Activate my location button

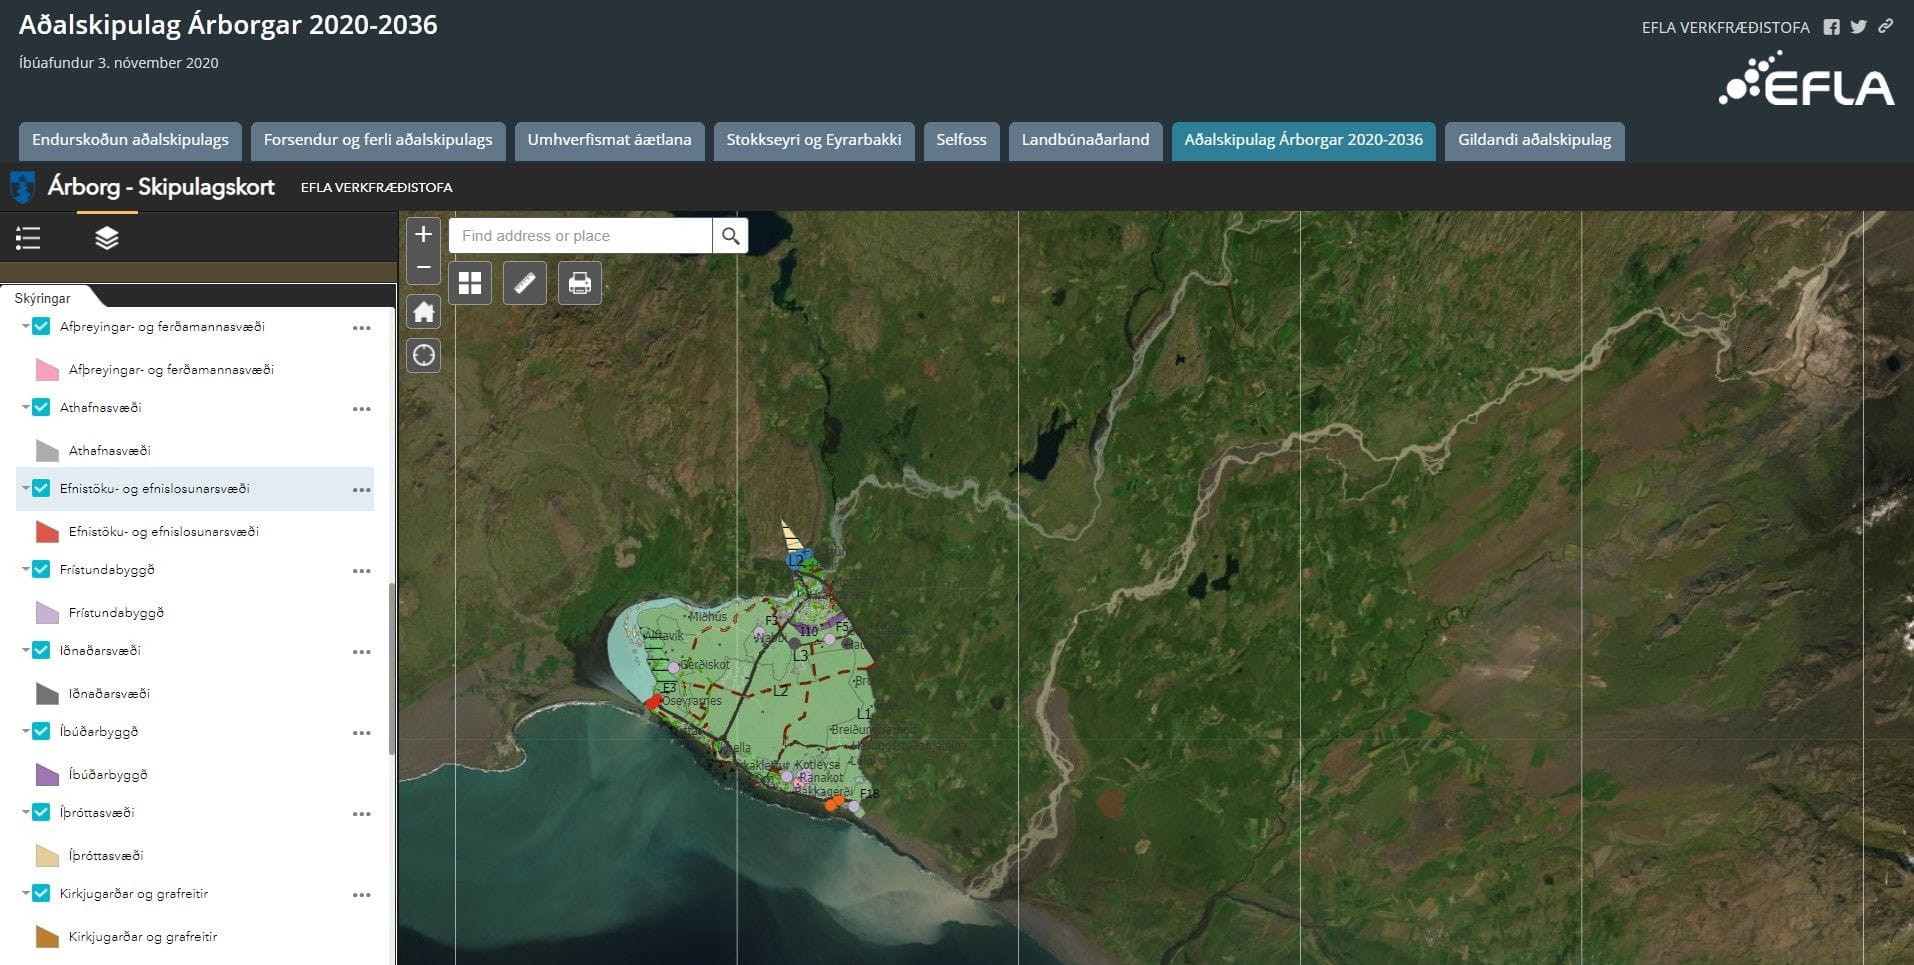point(423,355)
